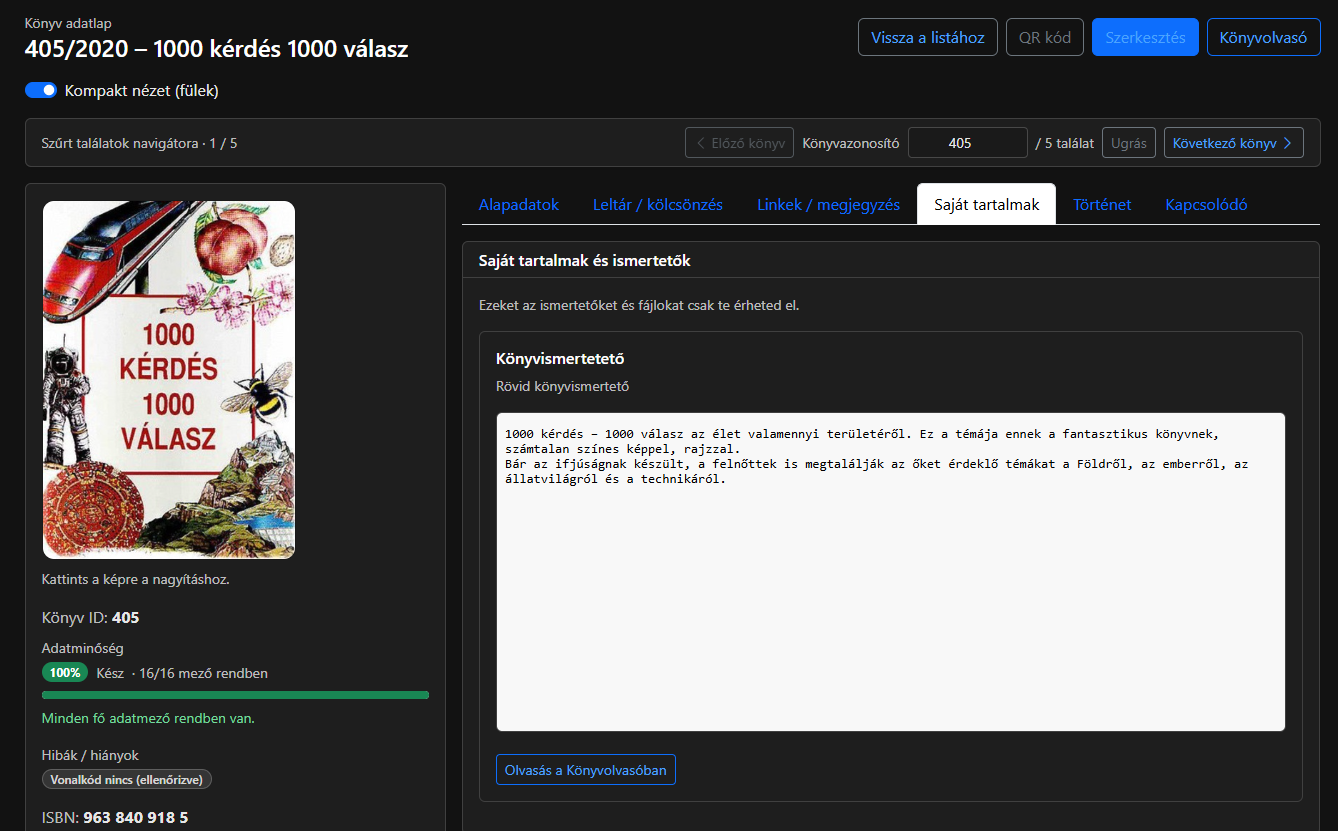Click the Minden fő adatmező rendben van message
The height and width of the screenshot is (831, 1338).
pos(148,718)
